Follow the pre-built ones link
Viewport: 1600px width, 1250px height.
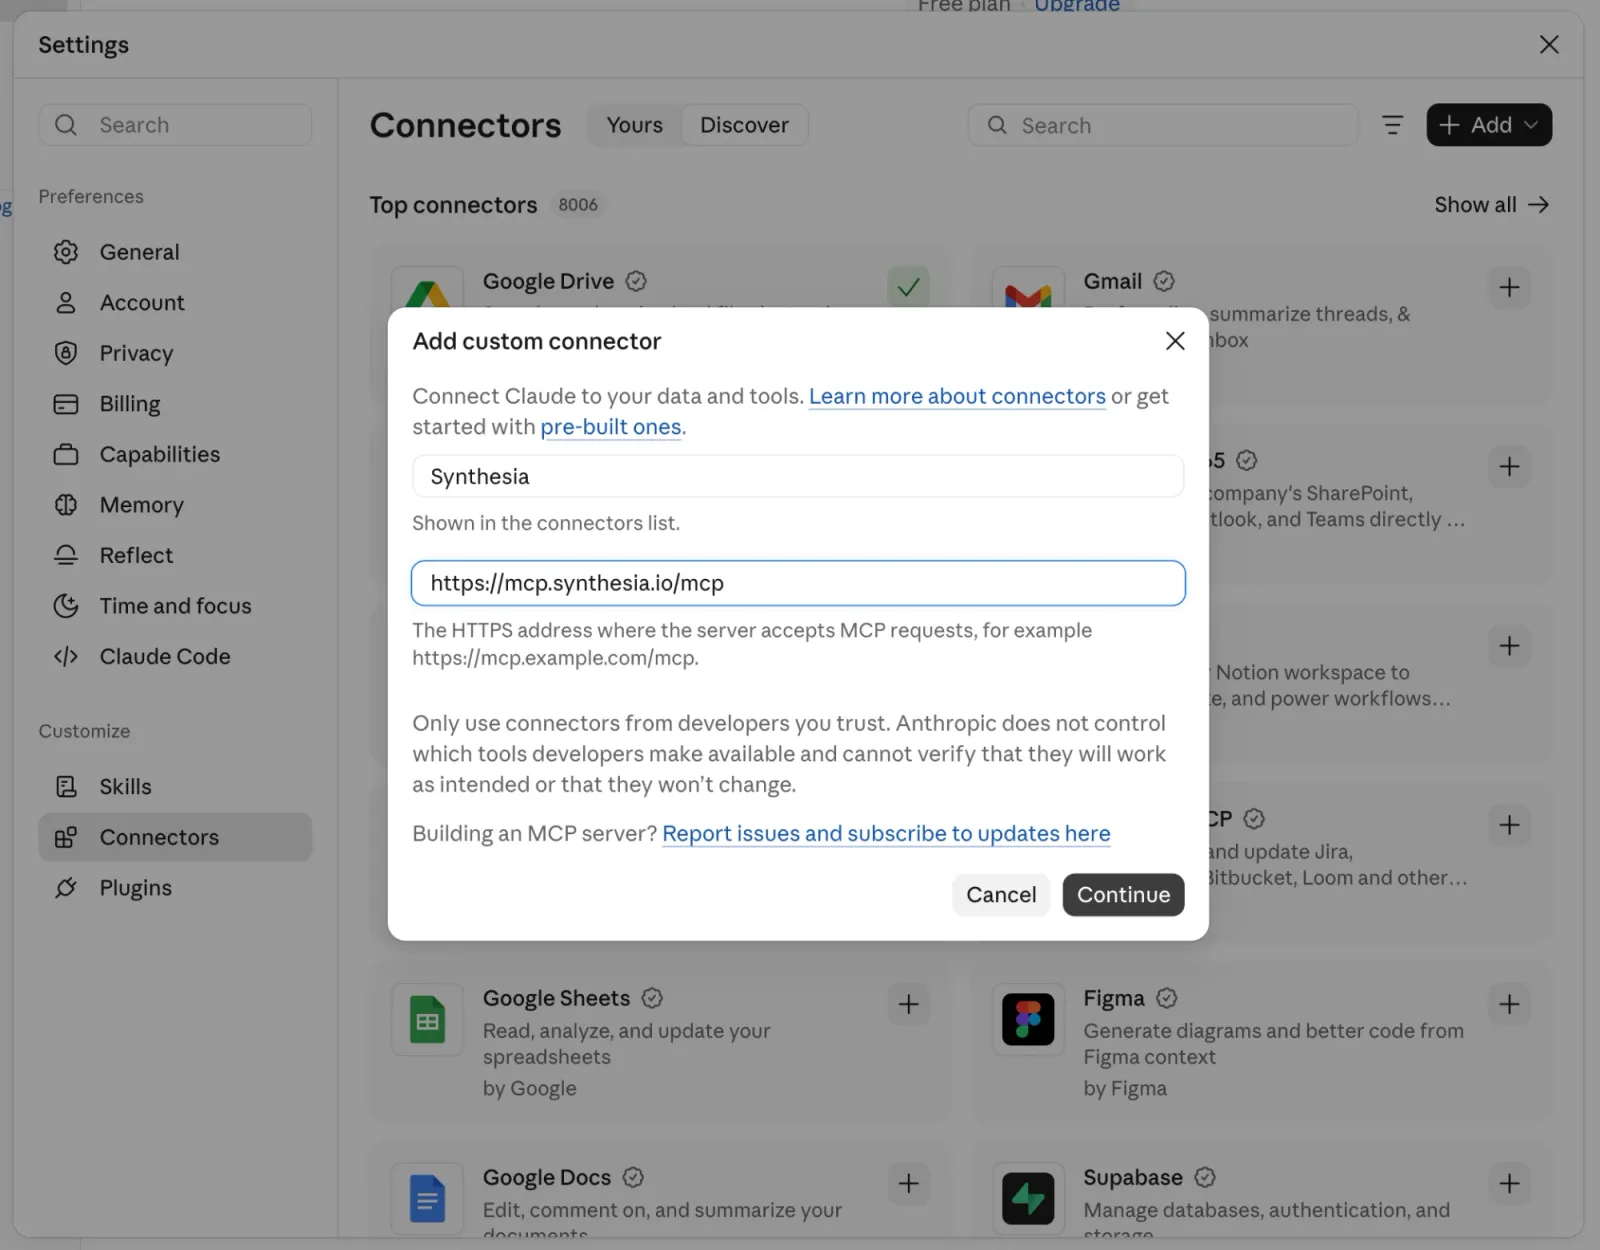pos(611,427)
